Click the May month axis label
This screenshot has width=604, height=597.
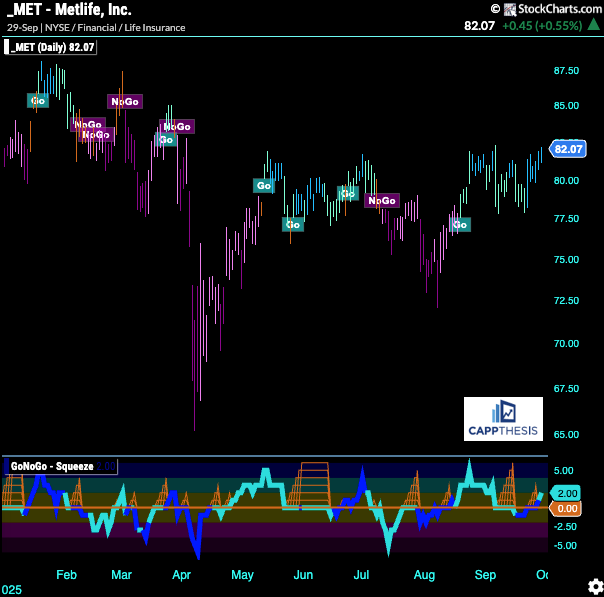(x=242, y=575)
